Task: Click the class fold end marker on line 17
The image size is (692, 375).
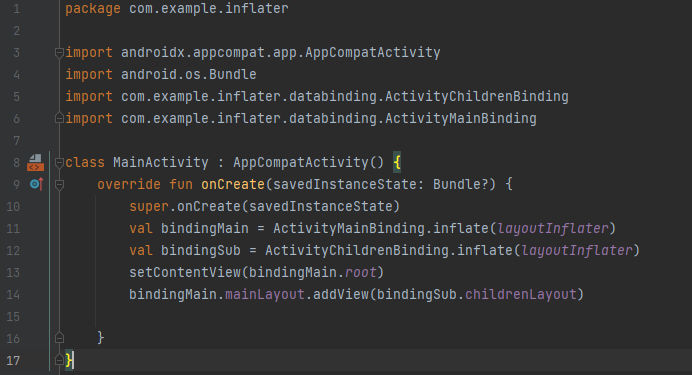Action: [59, 360]
